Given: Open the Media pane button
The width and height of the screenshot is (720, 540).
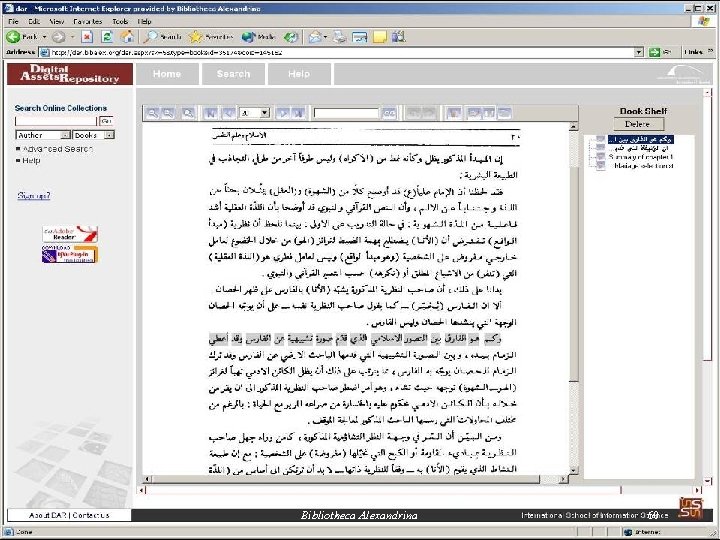Looking at the screenshot, I should pos(259,37).
